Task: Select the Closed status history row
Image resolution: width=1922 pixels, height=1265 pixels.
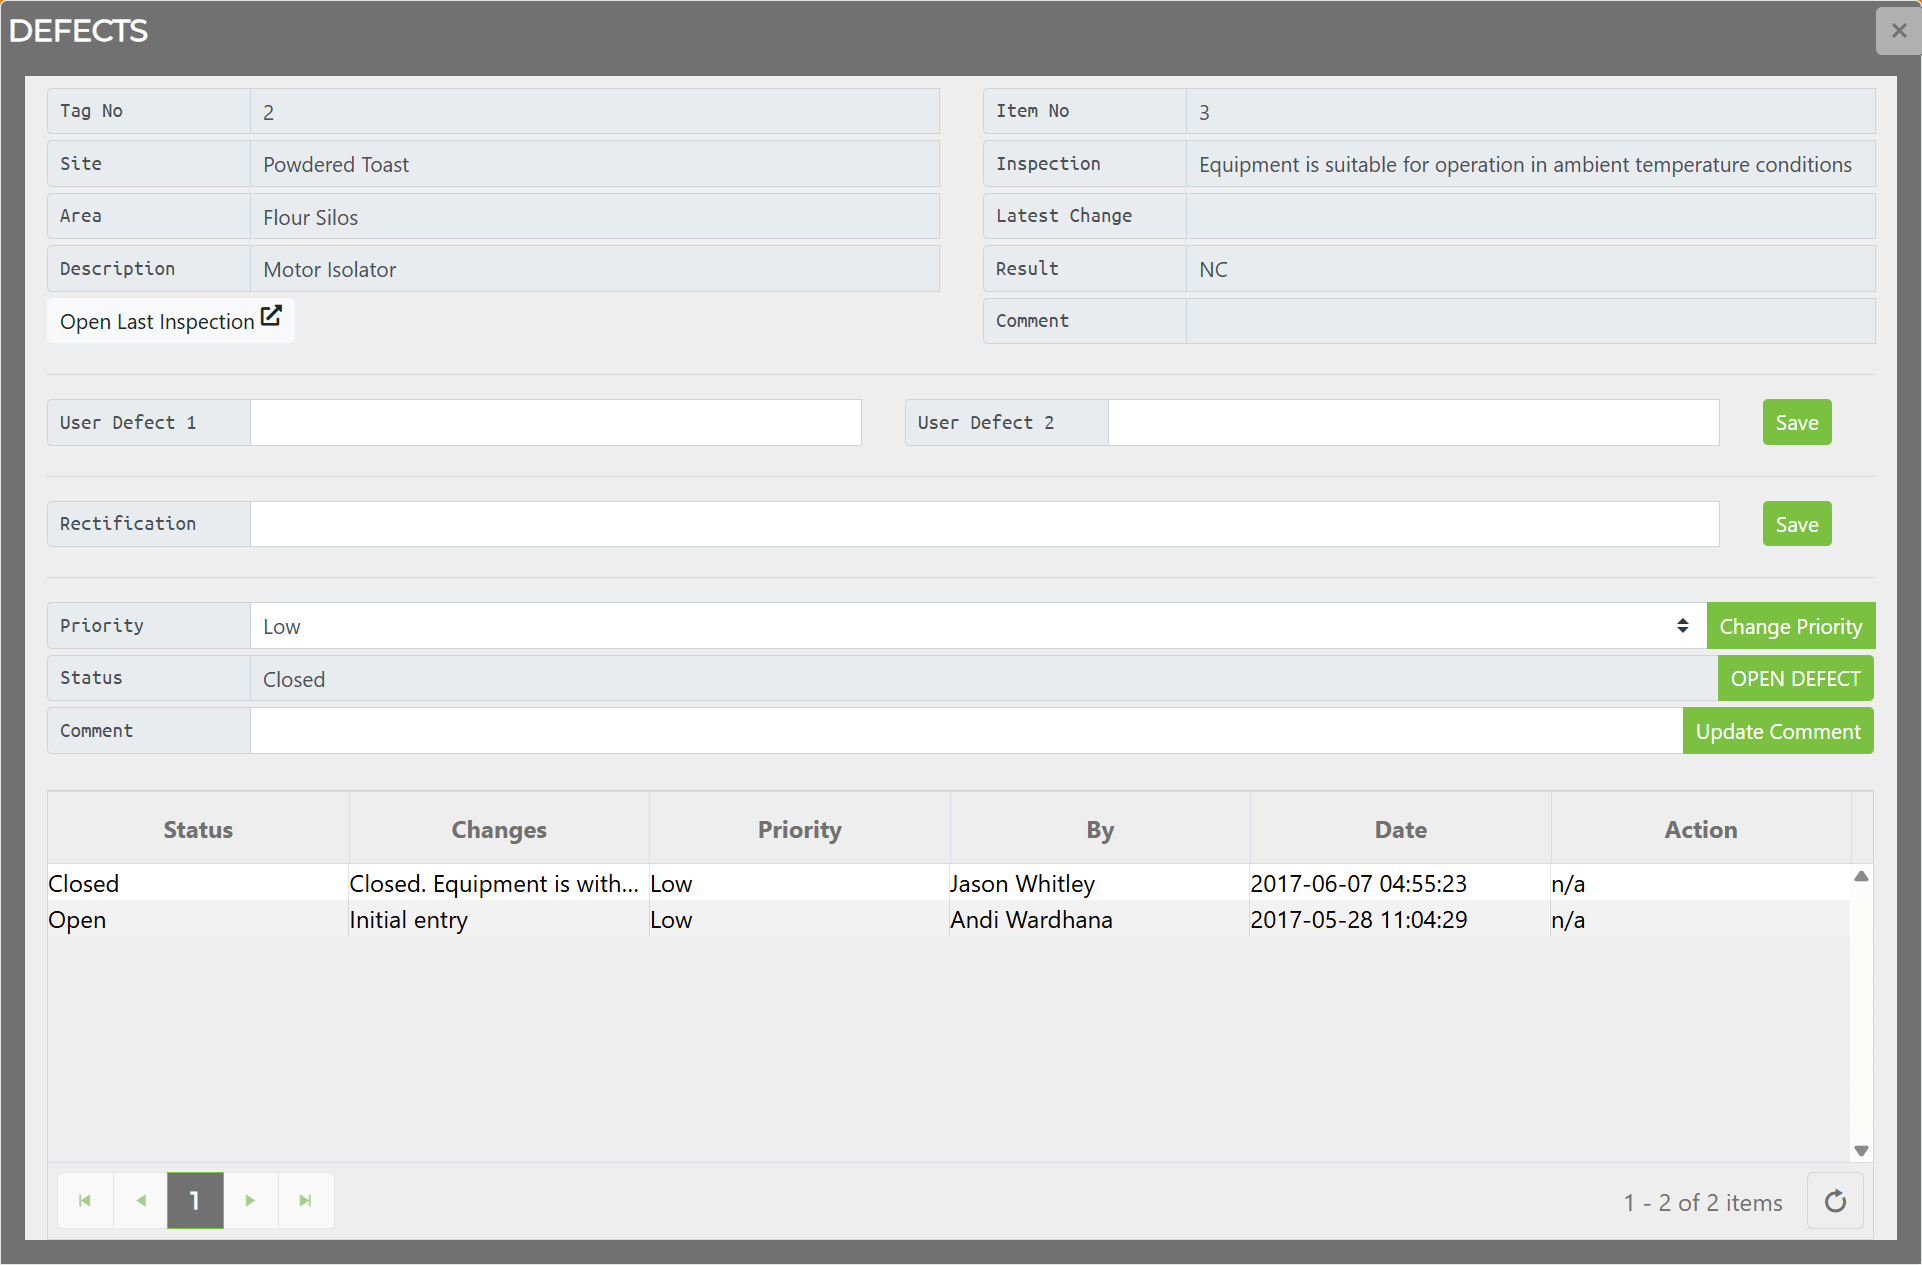Action: [x=949, y=883]
